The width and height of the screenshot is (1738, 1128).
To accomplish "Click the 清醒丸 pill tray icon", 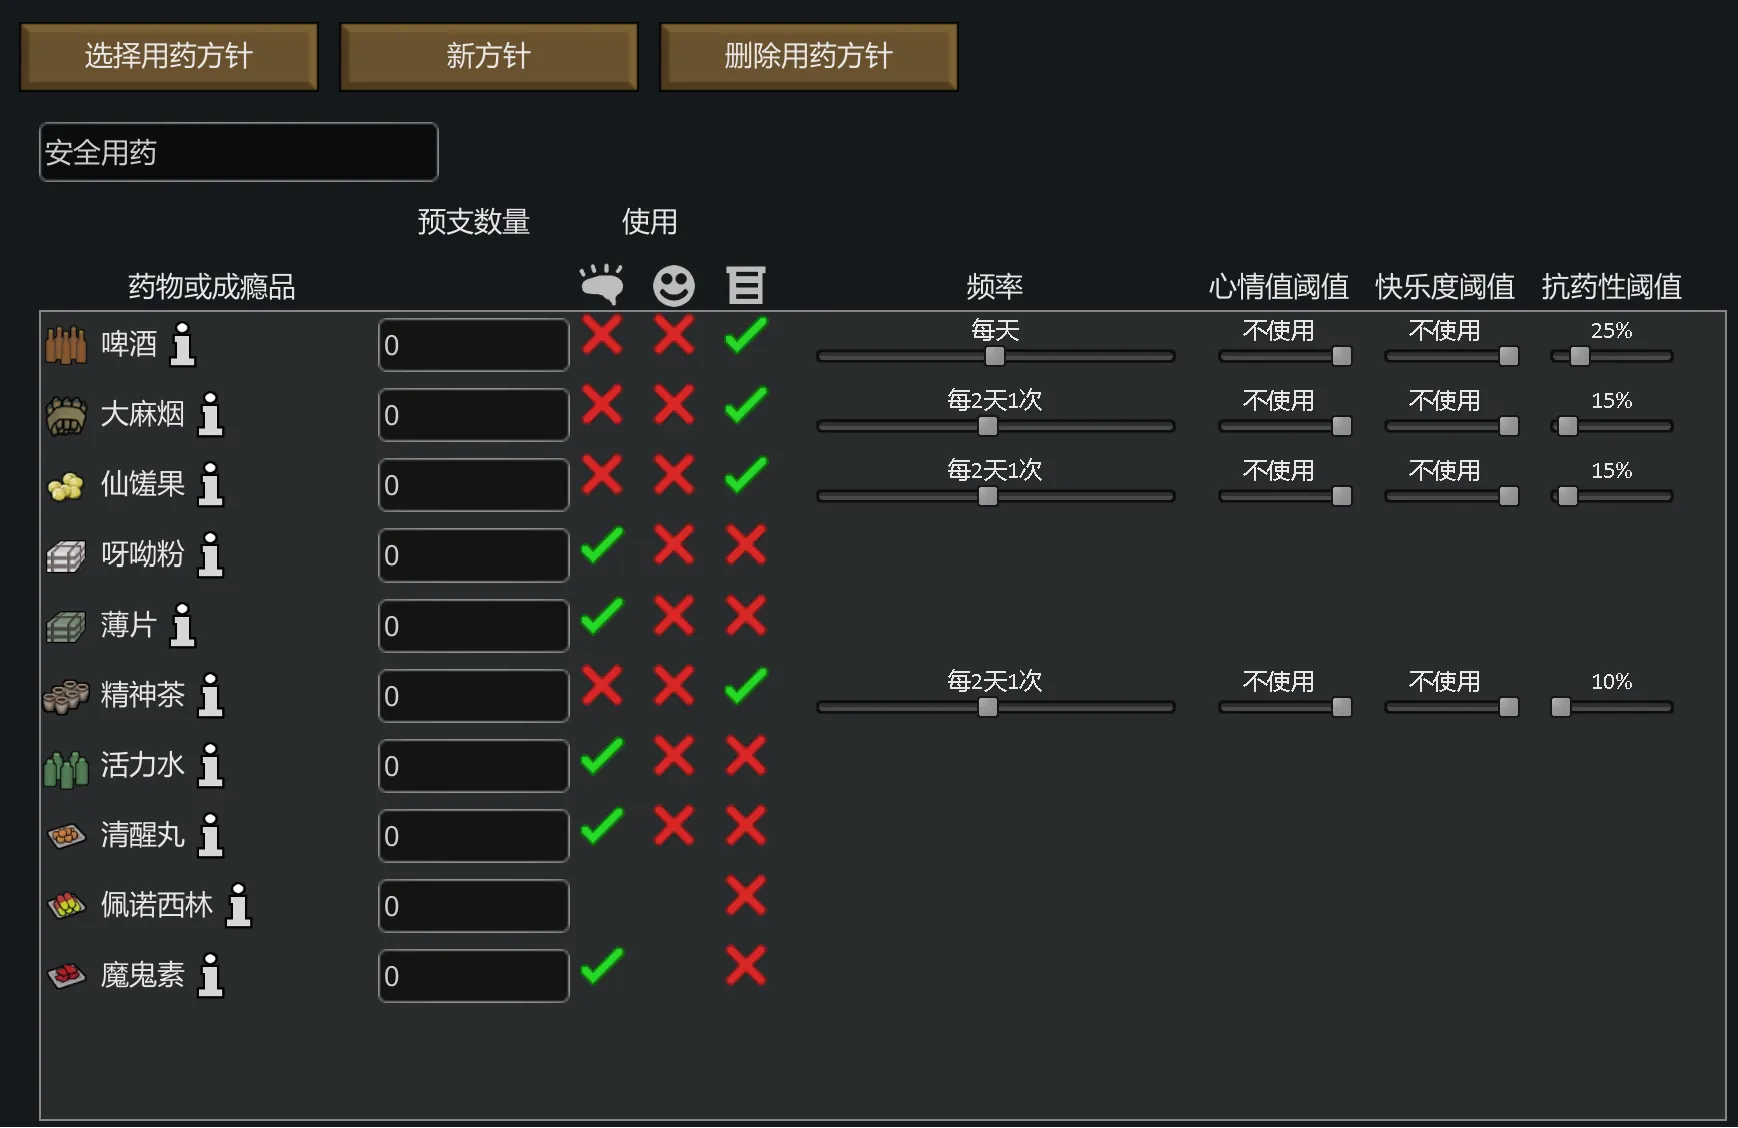I will coord(66,835).
